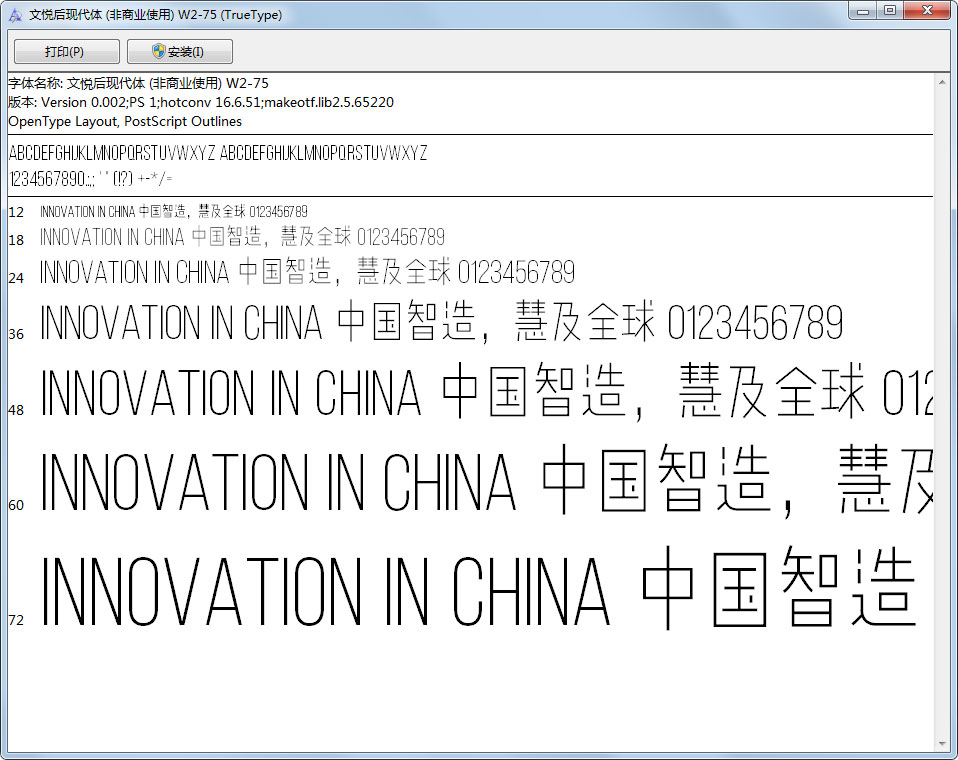This screenshot has height=760, width=958.
Task: Click the size 60 label
Action: tap(16, 506)
